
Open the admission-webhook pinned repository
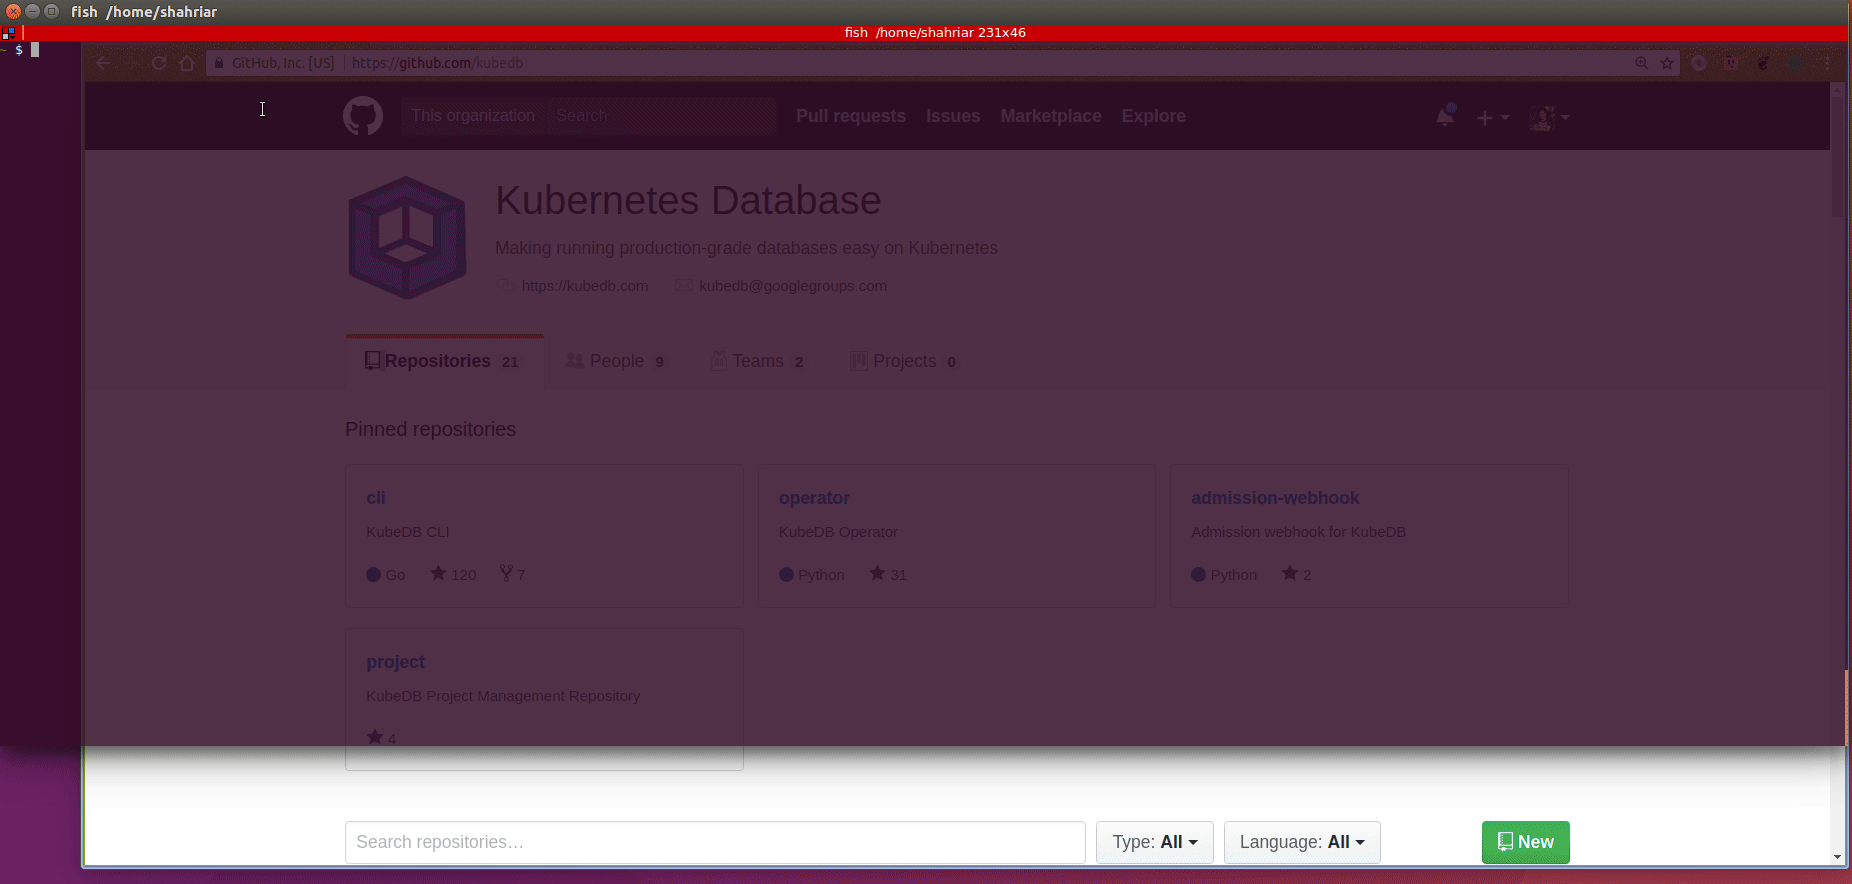pos(1274,498)
